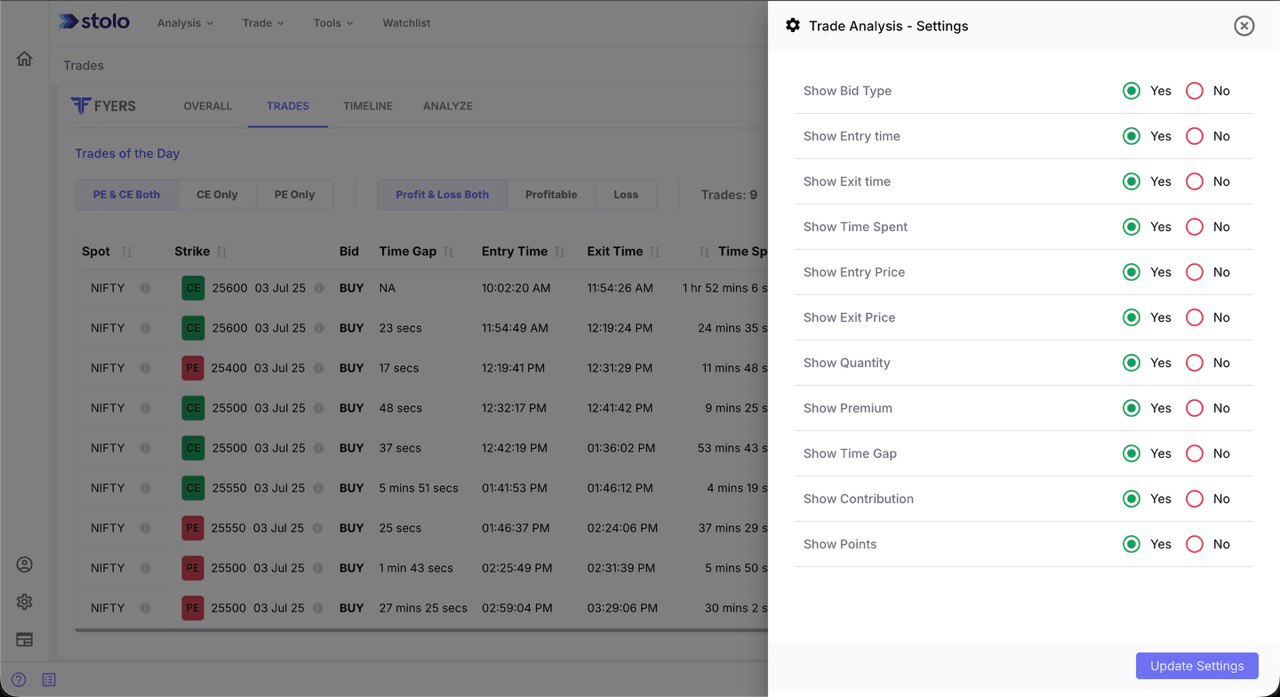The height and width of the screenshot is (697, 1280).
Task: Switch to the TRADES tab
Action: point(288,106)
